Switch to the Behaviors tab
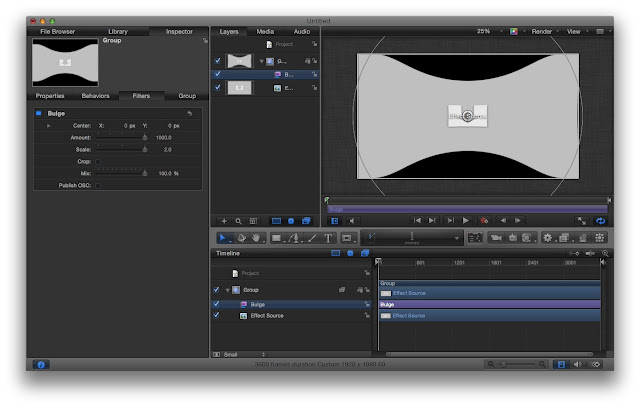The image size is (640, 407). [96, 96]
